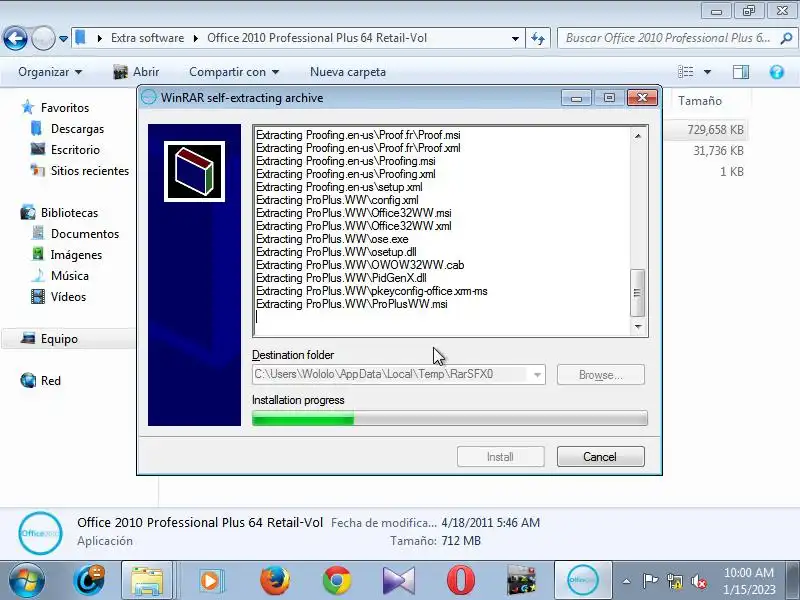Click the 1 KB size cell

click(732, 171)
